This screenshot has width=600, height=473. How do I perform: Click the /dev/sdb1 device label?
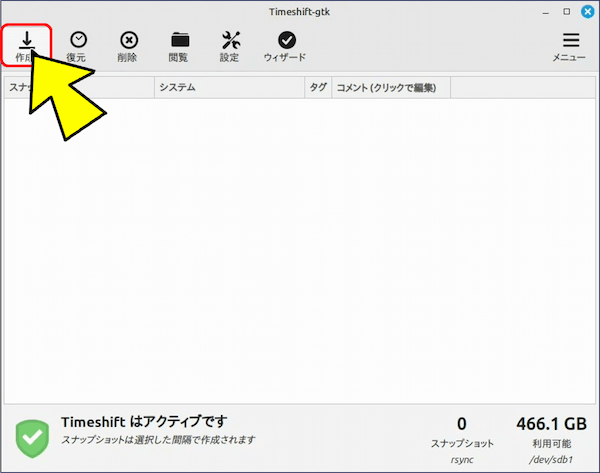coord(551,461)
